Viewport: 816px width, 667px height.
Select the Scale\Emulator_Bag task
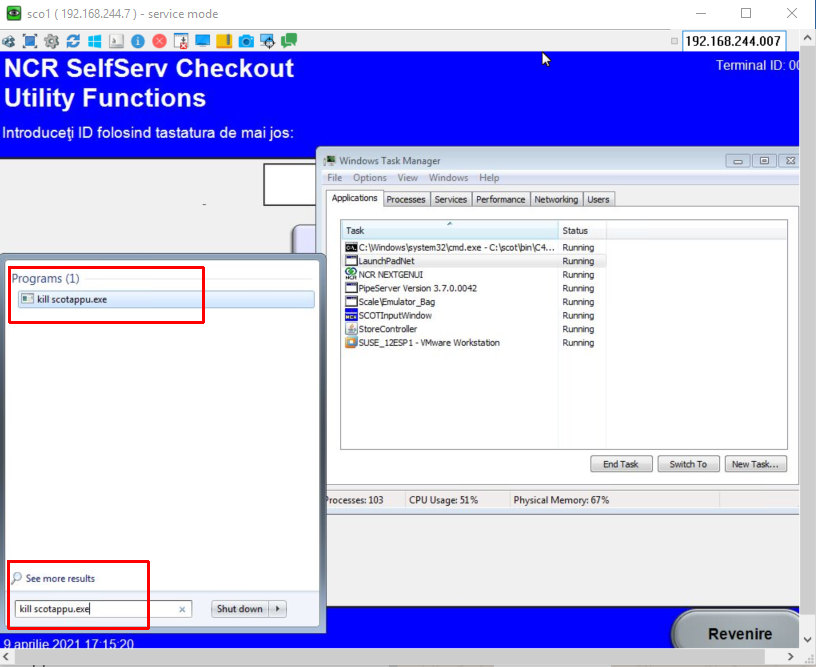click(x=475, y=302)
